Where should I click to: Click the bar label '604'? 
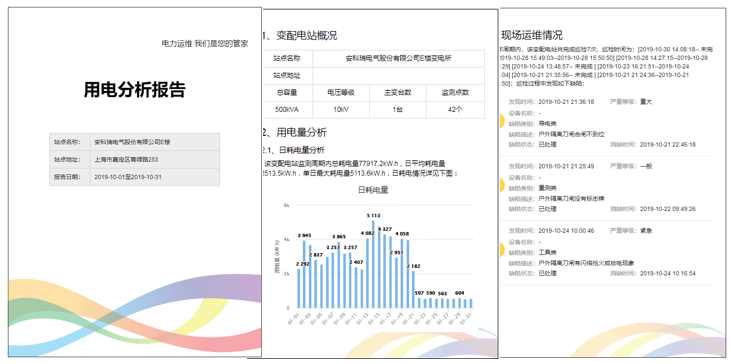click(459, 293)
